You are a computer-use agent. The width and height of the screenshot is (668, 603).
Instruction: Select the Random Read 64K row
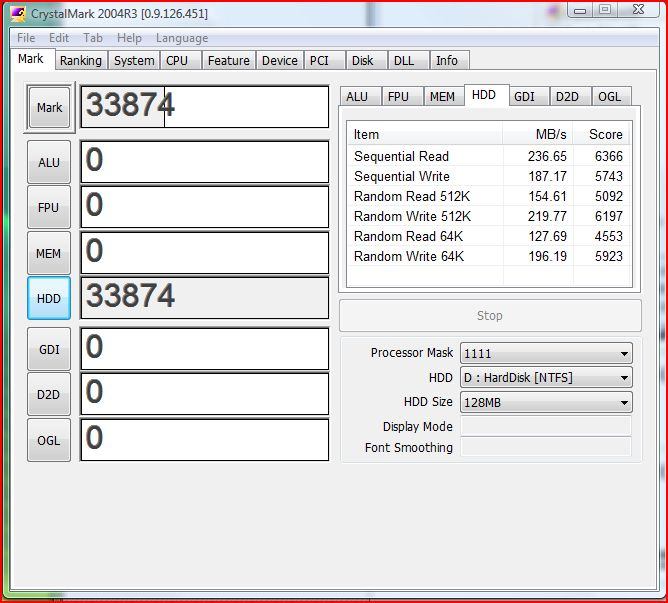pos(489,237)
